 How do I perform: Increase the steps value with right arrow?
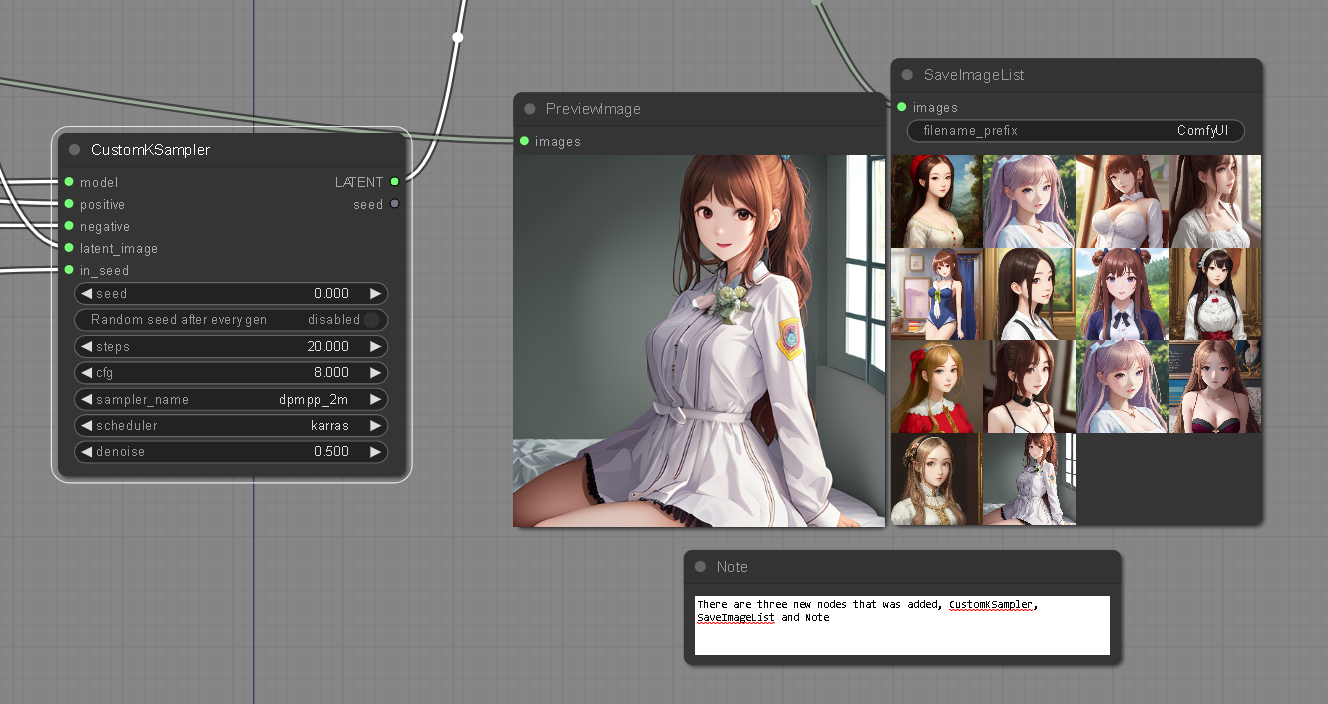click(x=375, y=347)
